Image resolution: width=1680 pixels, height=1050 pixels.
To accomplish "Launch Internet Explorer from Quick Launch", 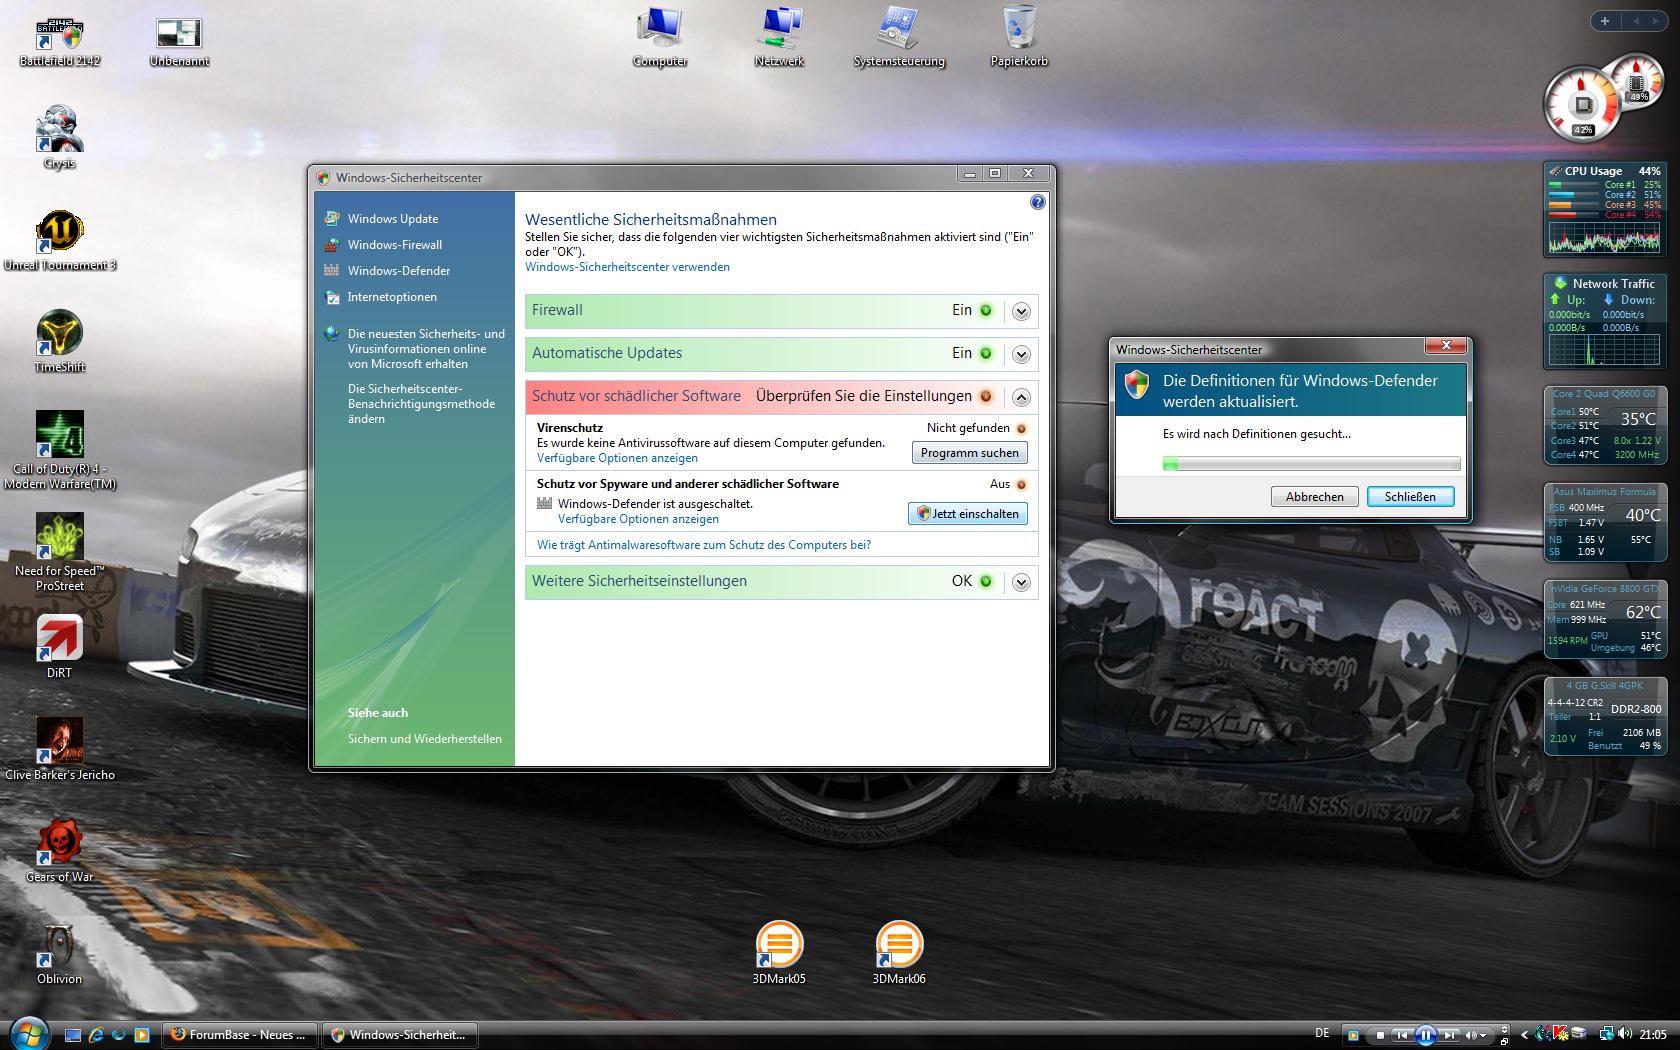I will tap(96, 1035).
